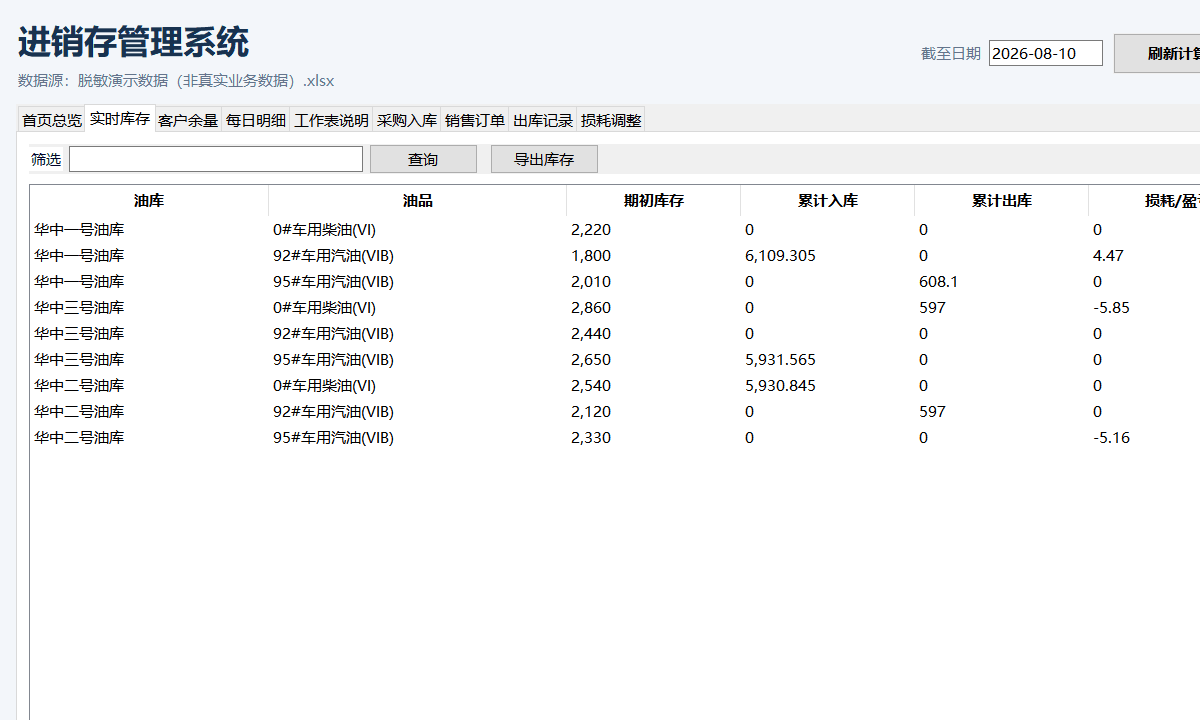The image size is (1200, 720).
Task: Select the 华中三号油库 95#车用汽油 row
Action: [x=615, y=360]
